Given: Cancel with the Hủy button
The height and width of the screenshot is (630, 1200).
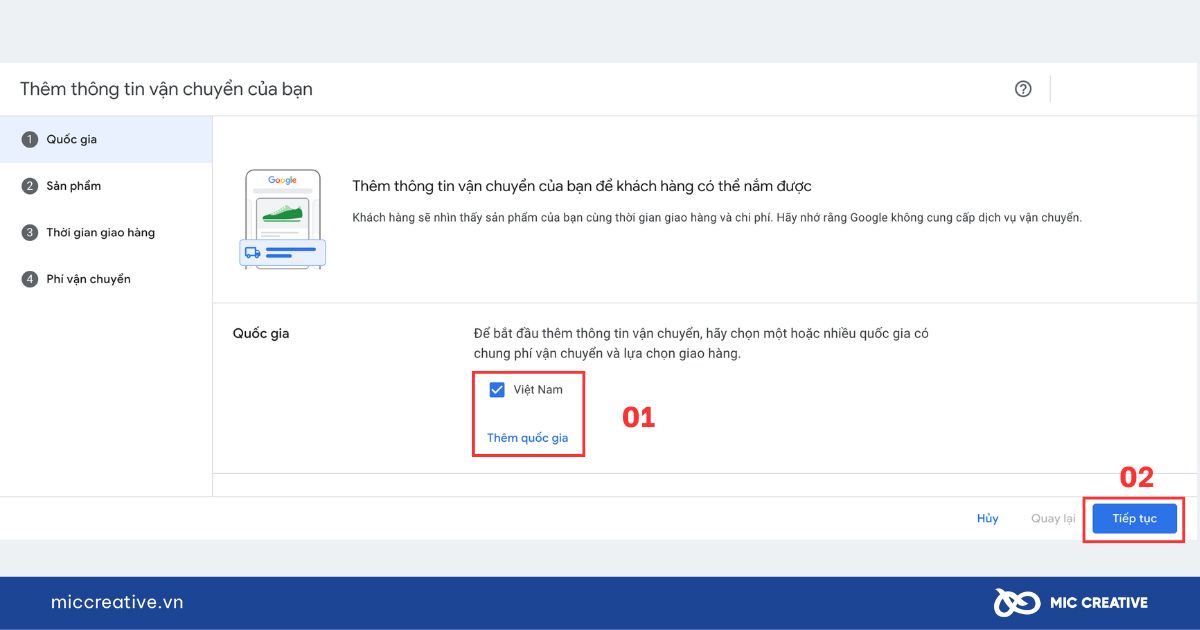Looking at the screenshot, I should point(988,519).
